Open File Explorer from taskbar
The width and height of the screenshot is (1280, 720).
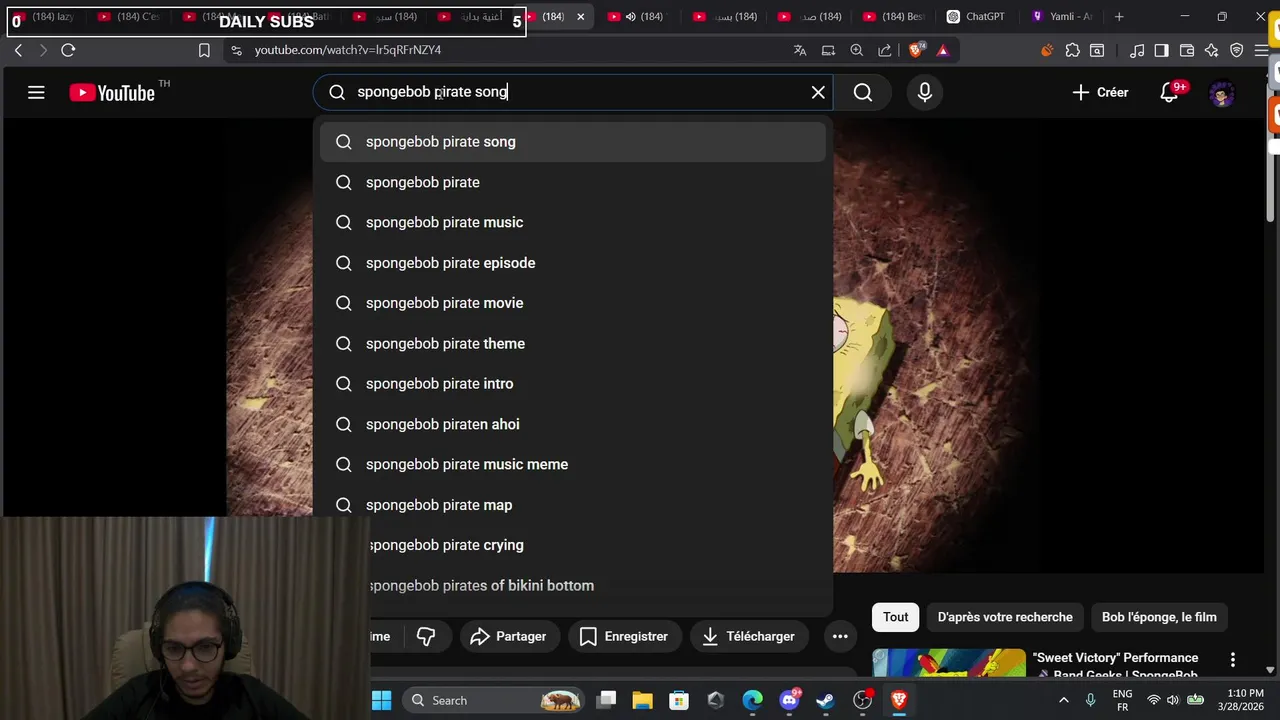click(x=642, y=700)
